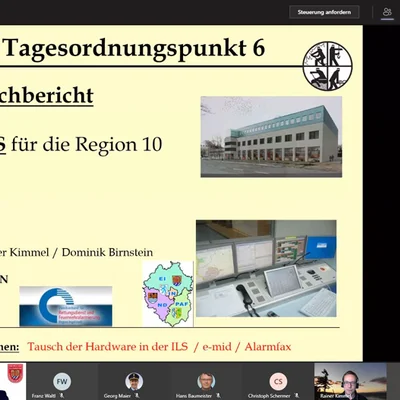Click the Region 10 district map image
400x400 pixels.
click(x=168, y=294)
